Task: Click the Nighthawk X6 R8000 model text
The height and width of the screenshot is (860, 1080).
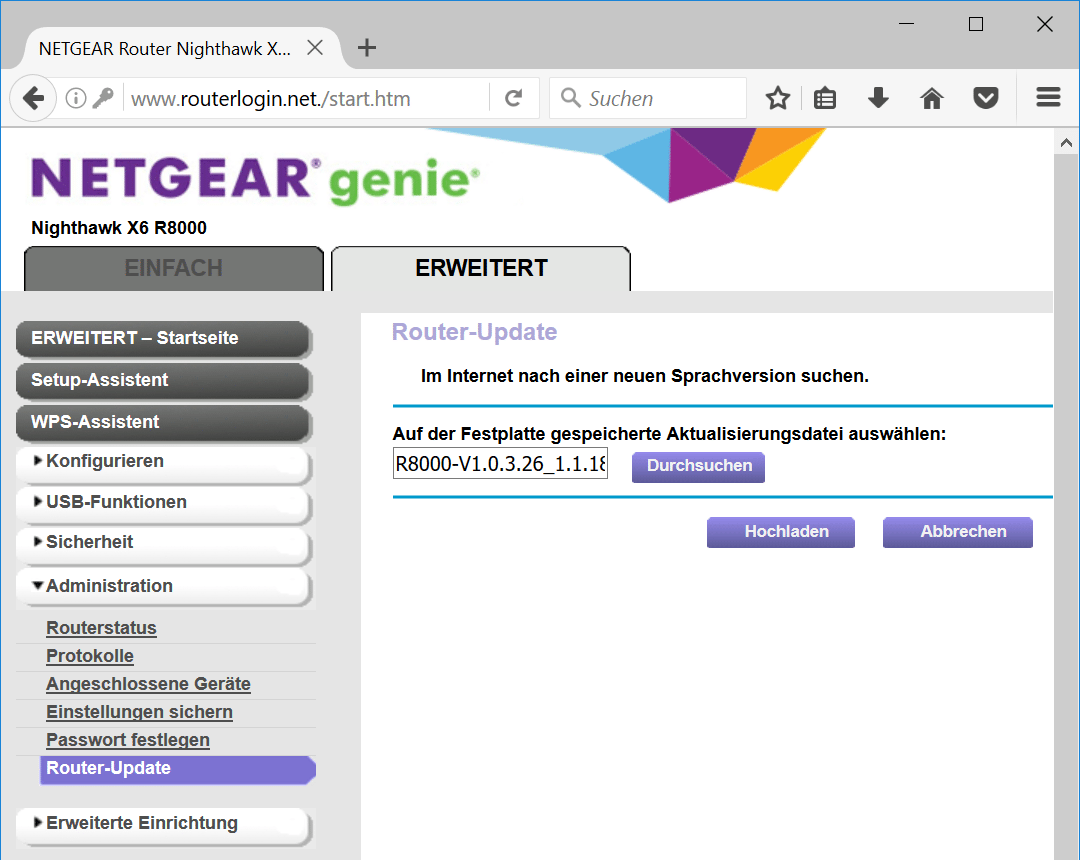Action: [x=118, y=228]
